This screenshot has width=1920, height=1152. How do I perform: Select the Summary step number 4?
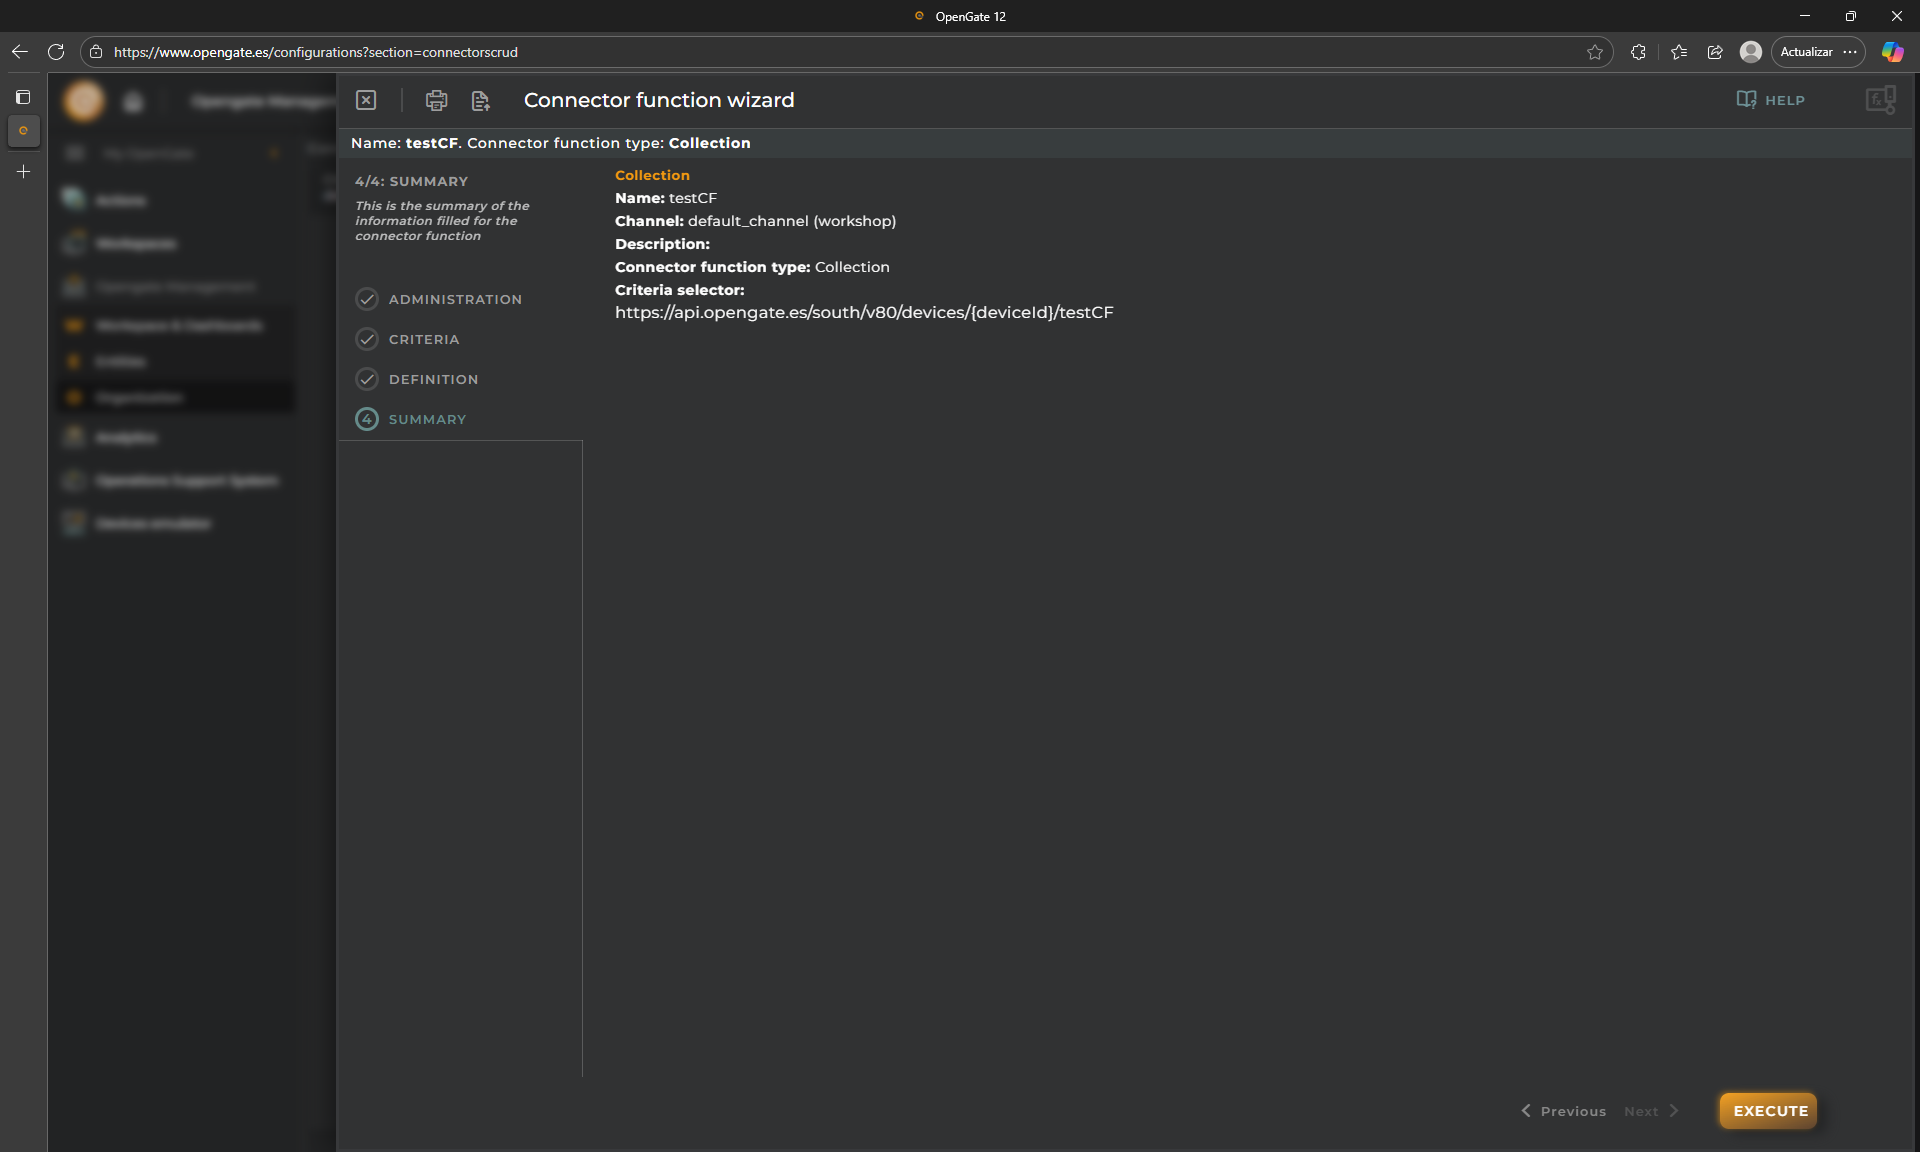(367, 419)
